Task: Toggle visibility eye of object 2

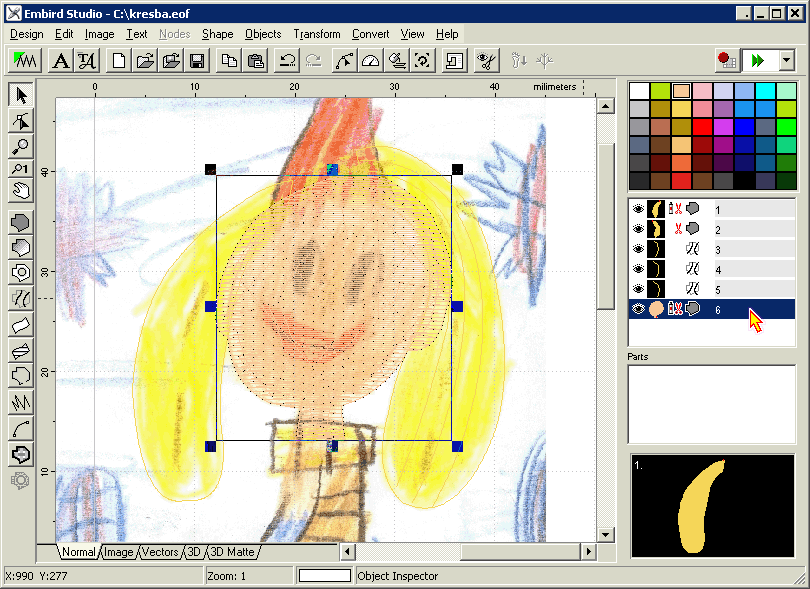Action: (638, 229)
